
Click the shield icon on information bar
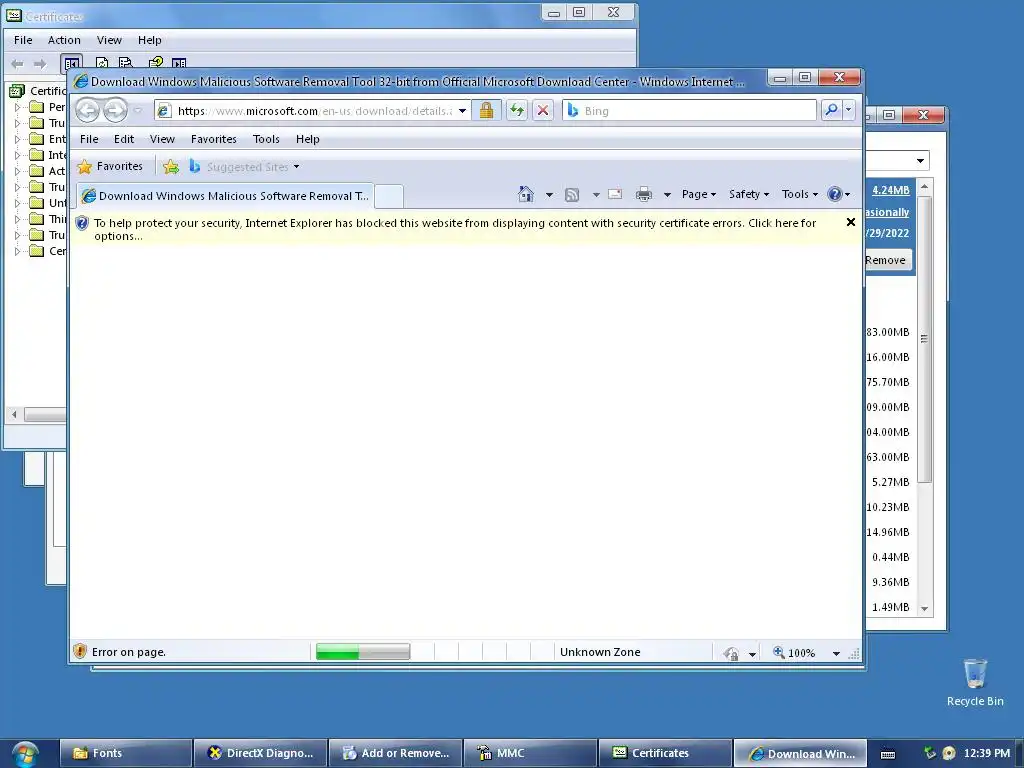82,223
